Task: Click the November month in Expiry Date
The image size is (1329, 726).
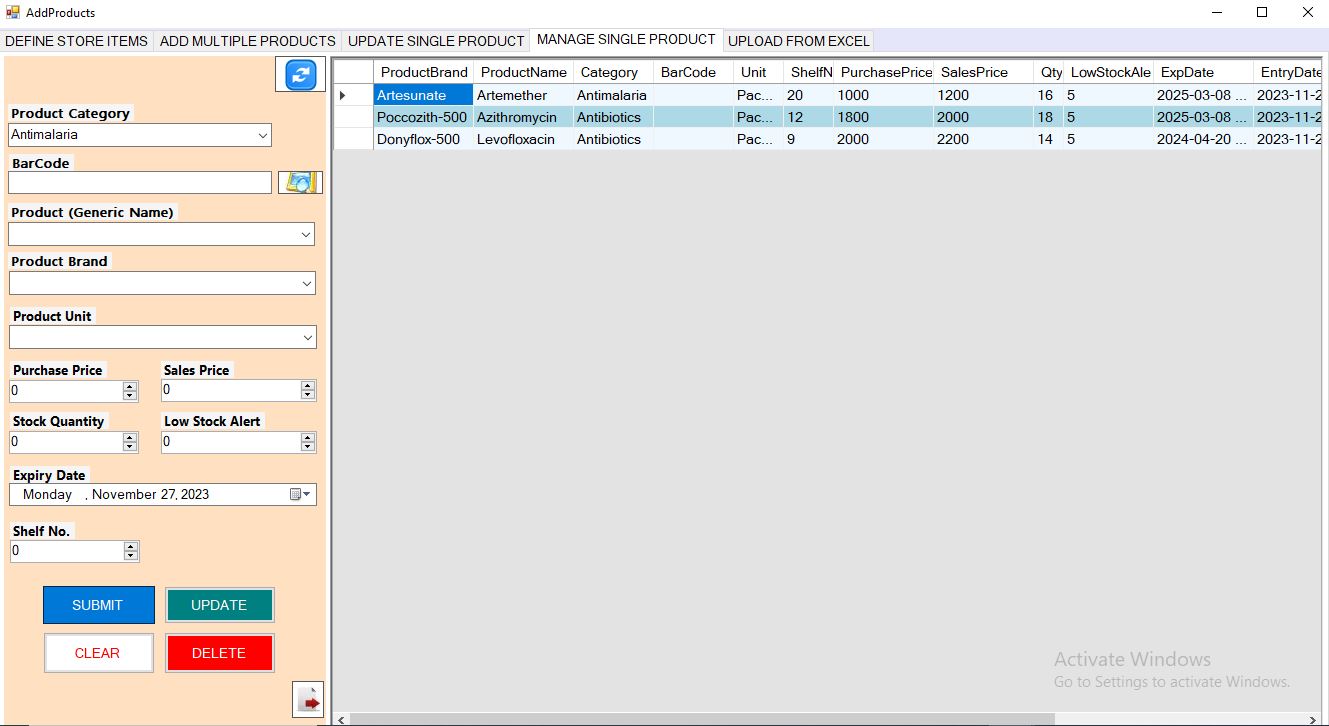Action: [x=123, y=494]
